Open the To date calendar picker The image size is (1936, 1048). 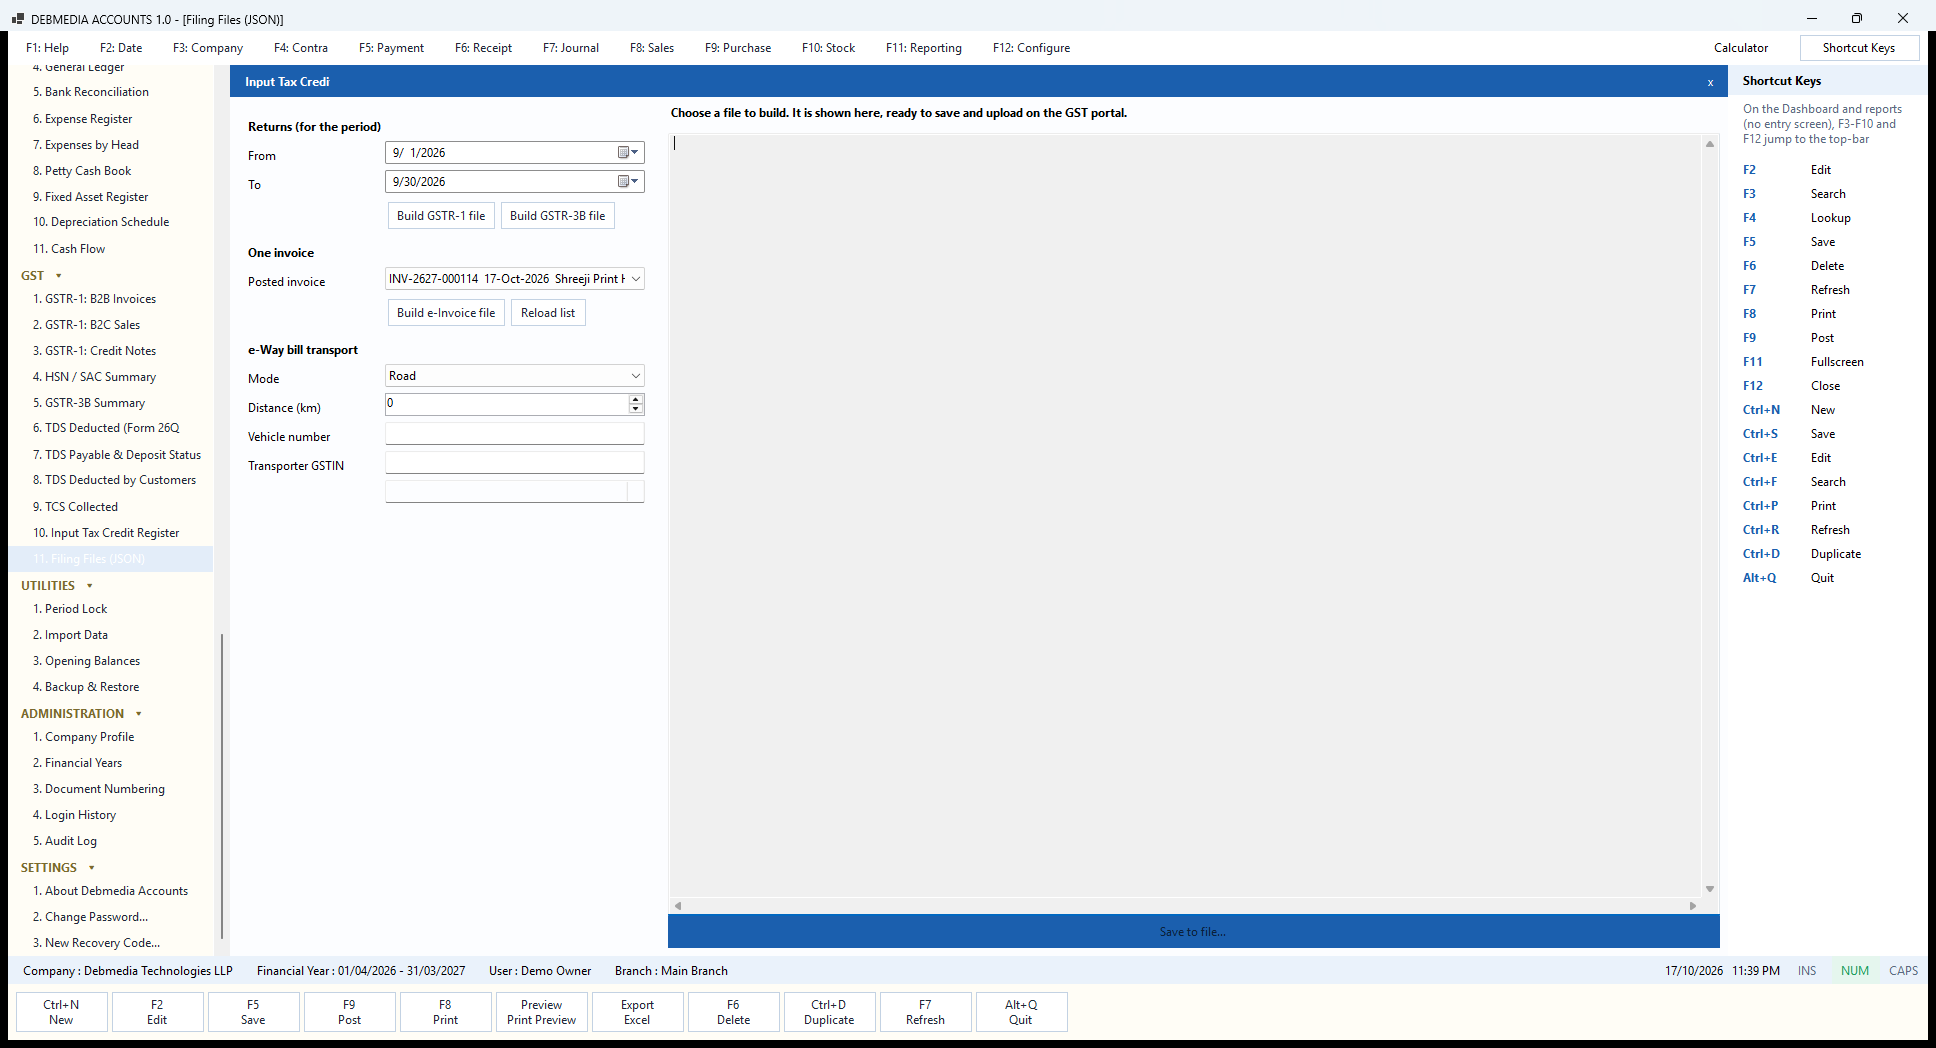628,182
